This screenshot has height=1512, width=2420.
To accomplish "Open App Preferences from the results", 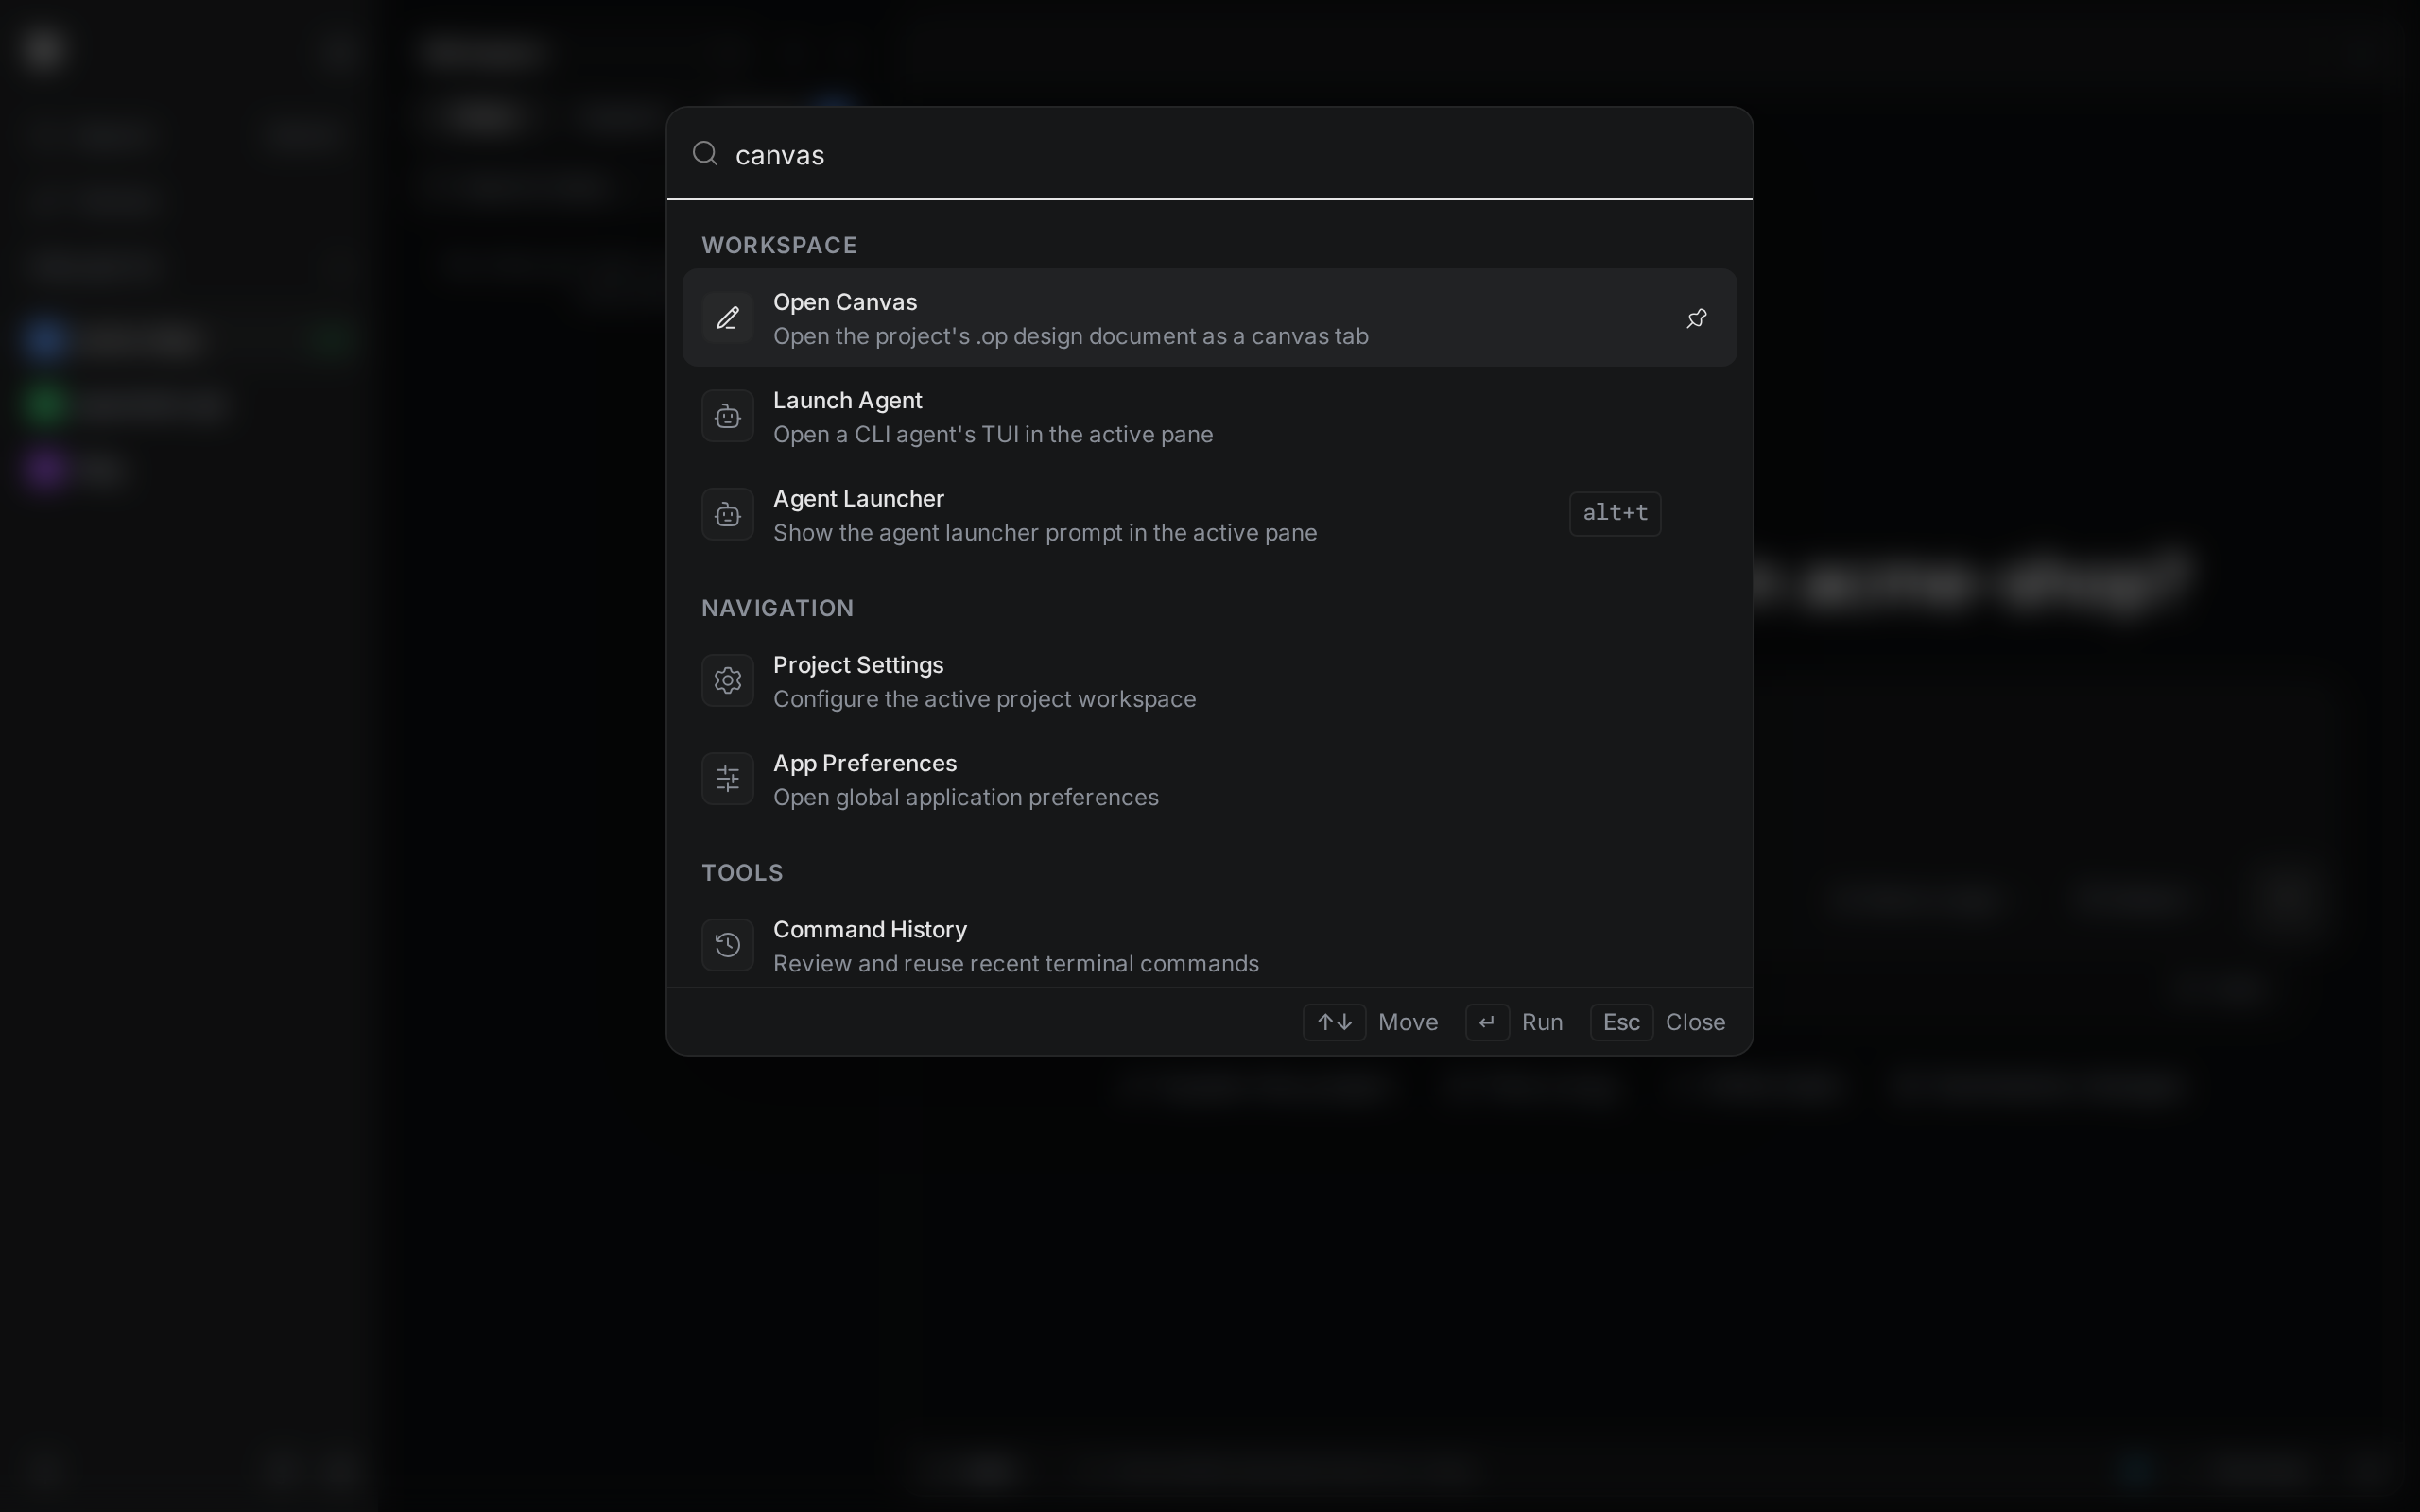I will [1209, 779].
